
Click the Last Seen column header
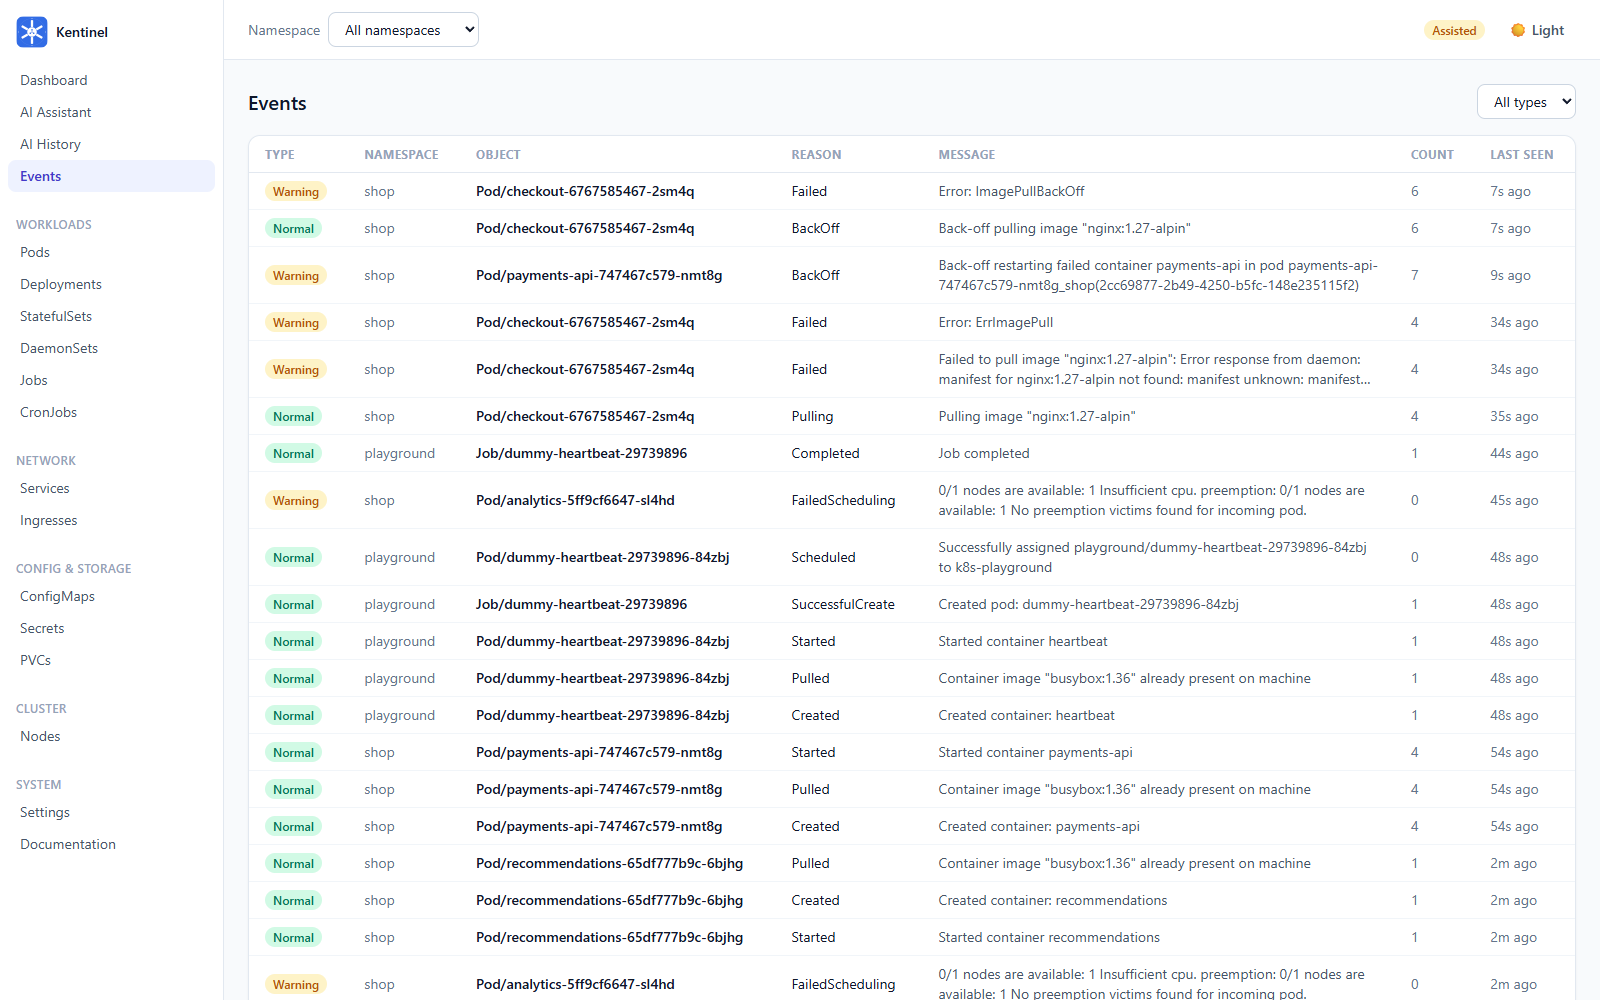(x=1521, y=155)
